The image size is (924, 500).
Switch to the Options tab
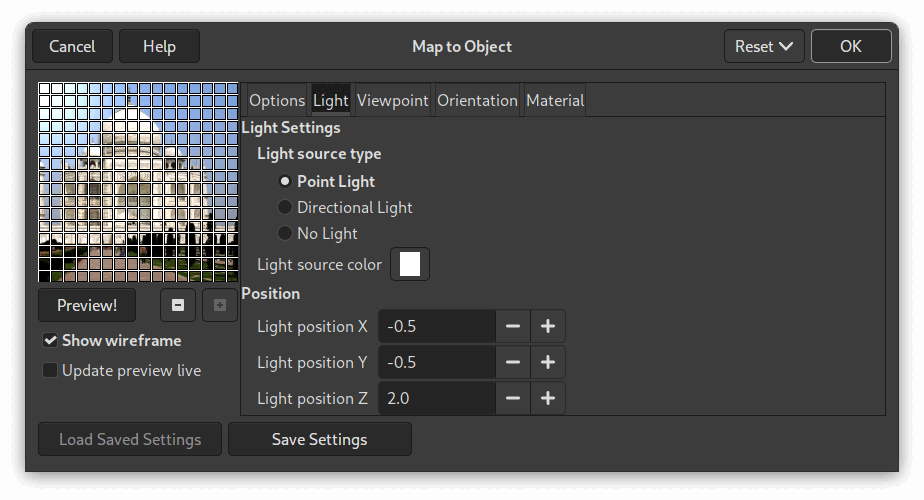277,100
